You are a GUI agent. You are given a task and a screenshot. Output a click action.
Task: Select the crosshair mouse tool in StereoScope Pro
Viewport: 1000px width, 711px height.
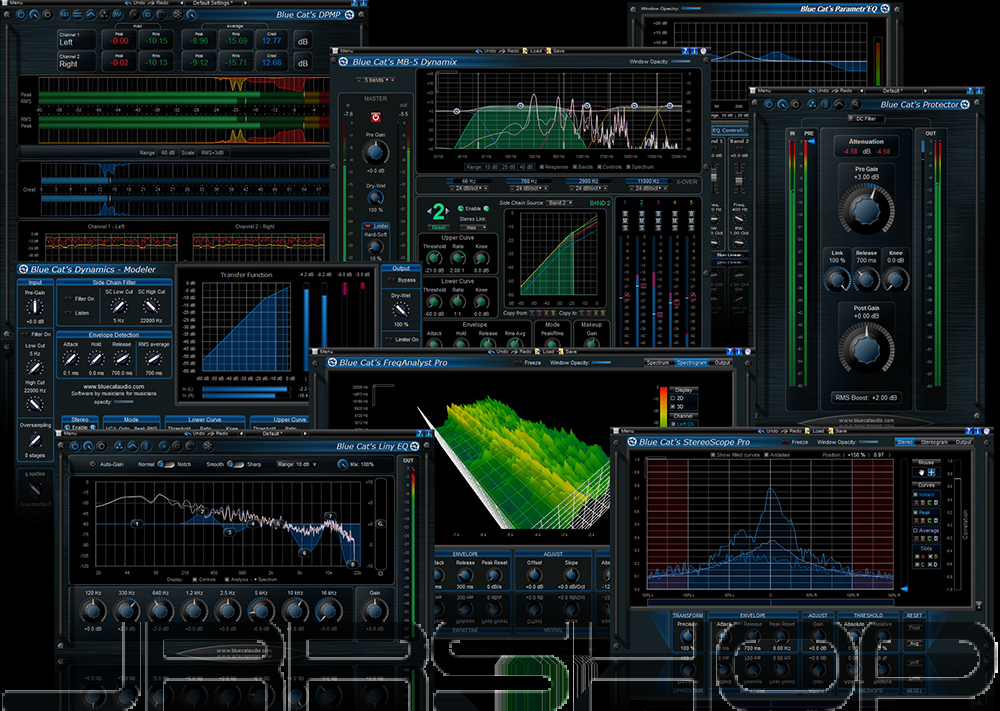tap(931, 473)
